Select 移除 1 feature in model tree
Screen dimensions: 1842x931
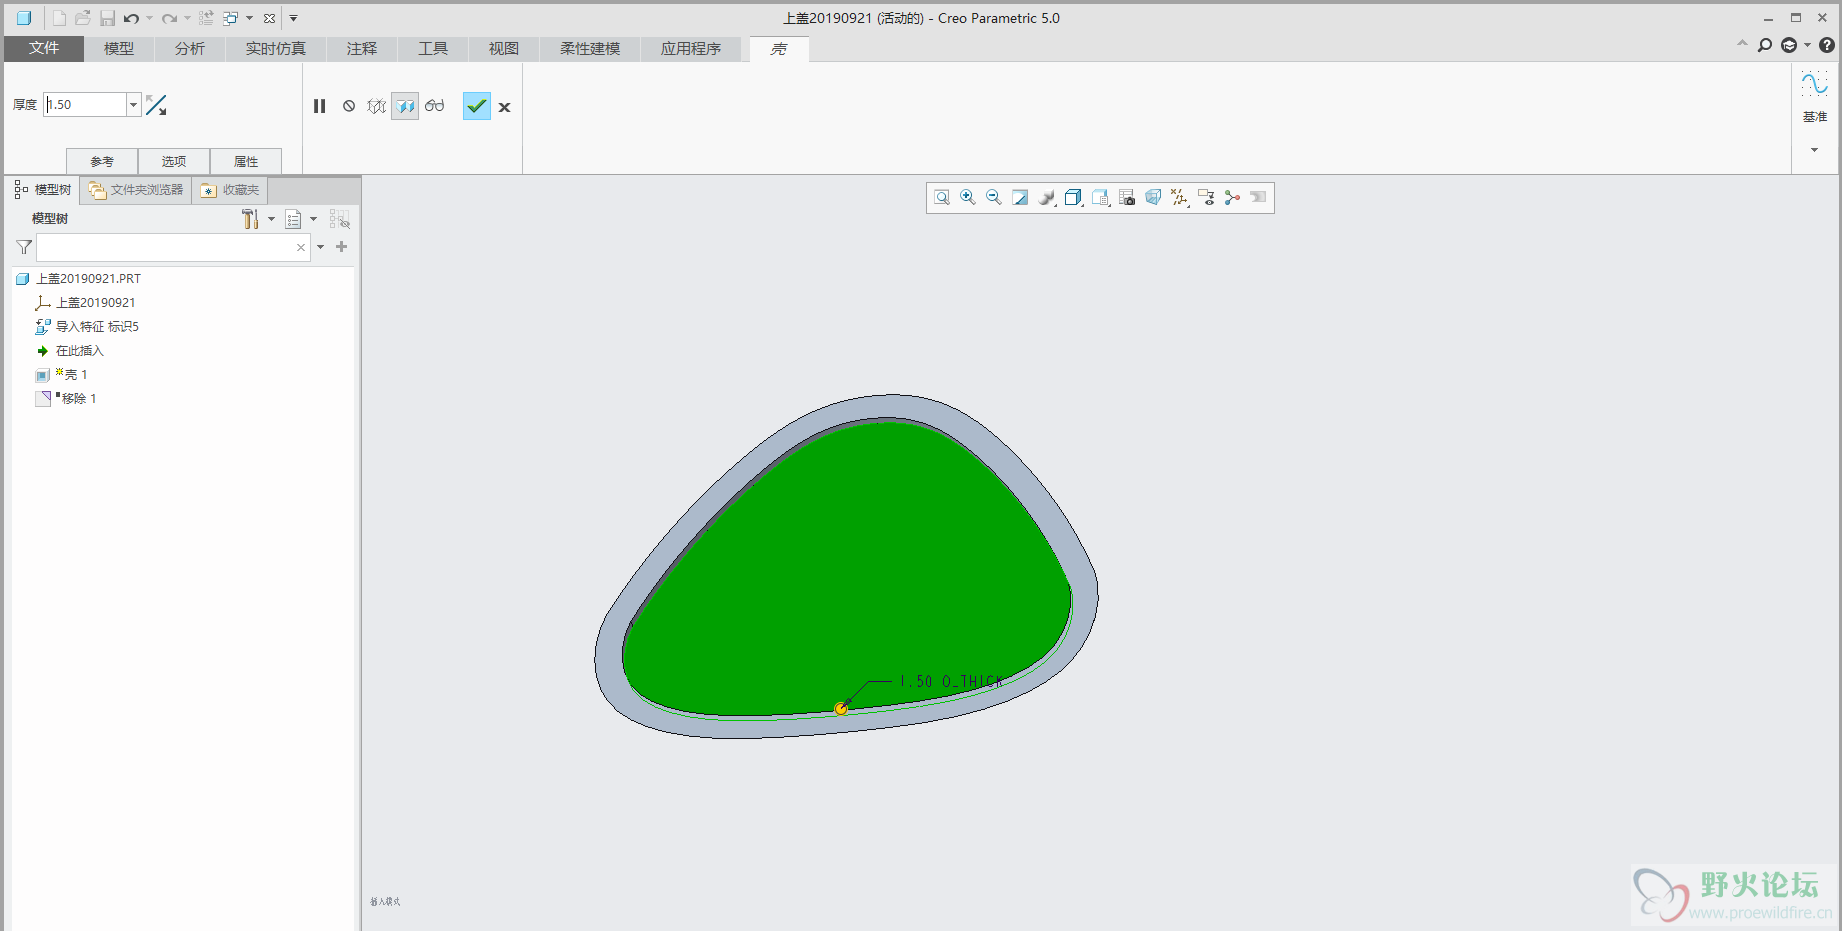coord(78,399)
